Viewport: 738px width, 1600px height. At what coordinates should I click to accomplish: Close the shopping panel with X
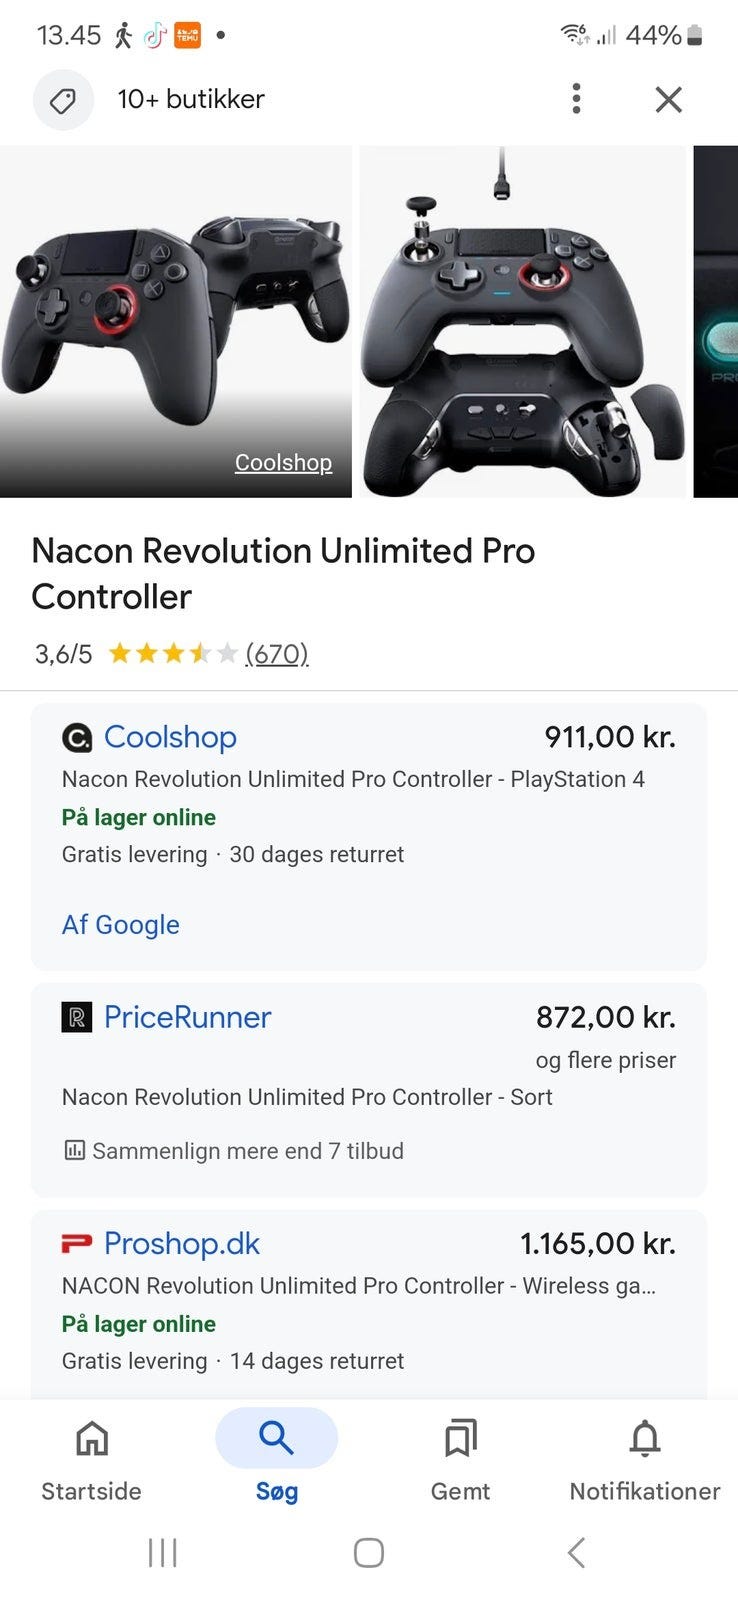point(668,99)
